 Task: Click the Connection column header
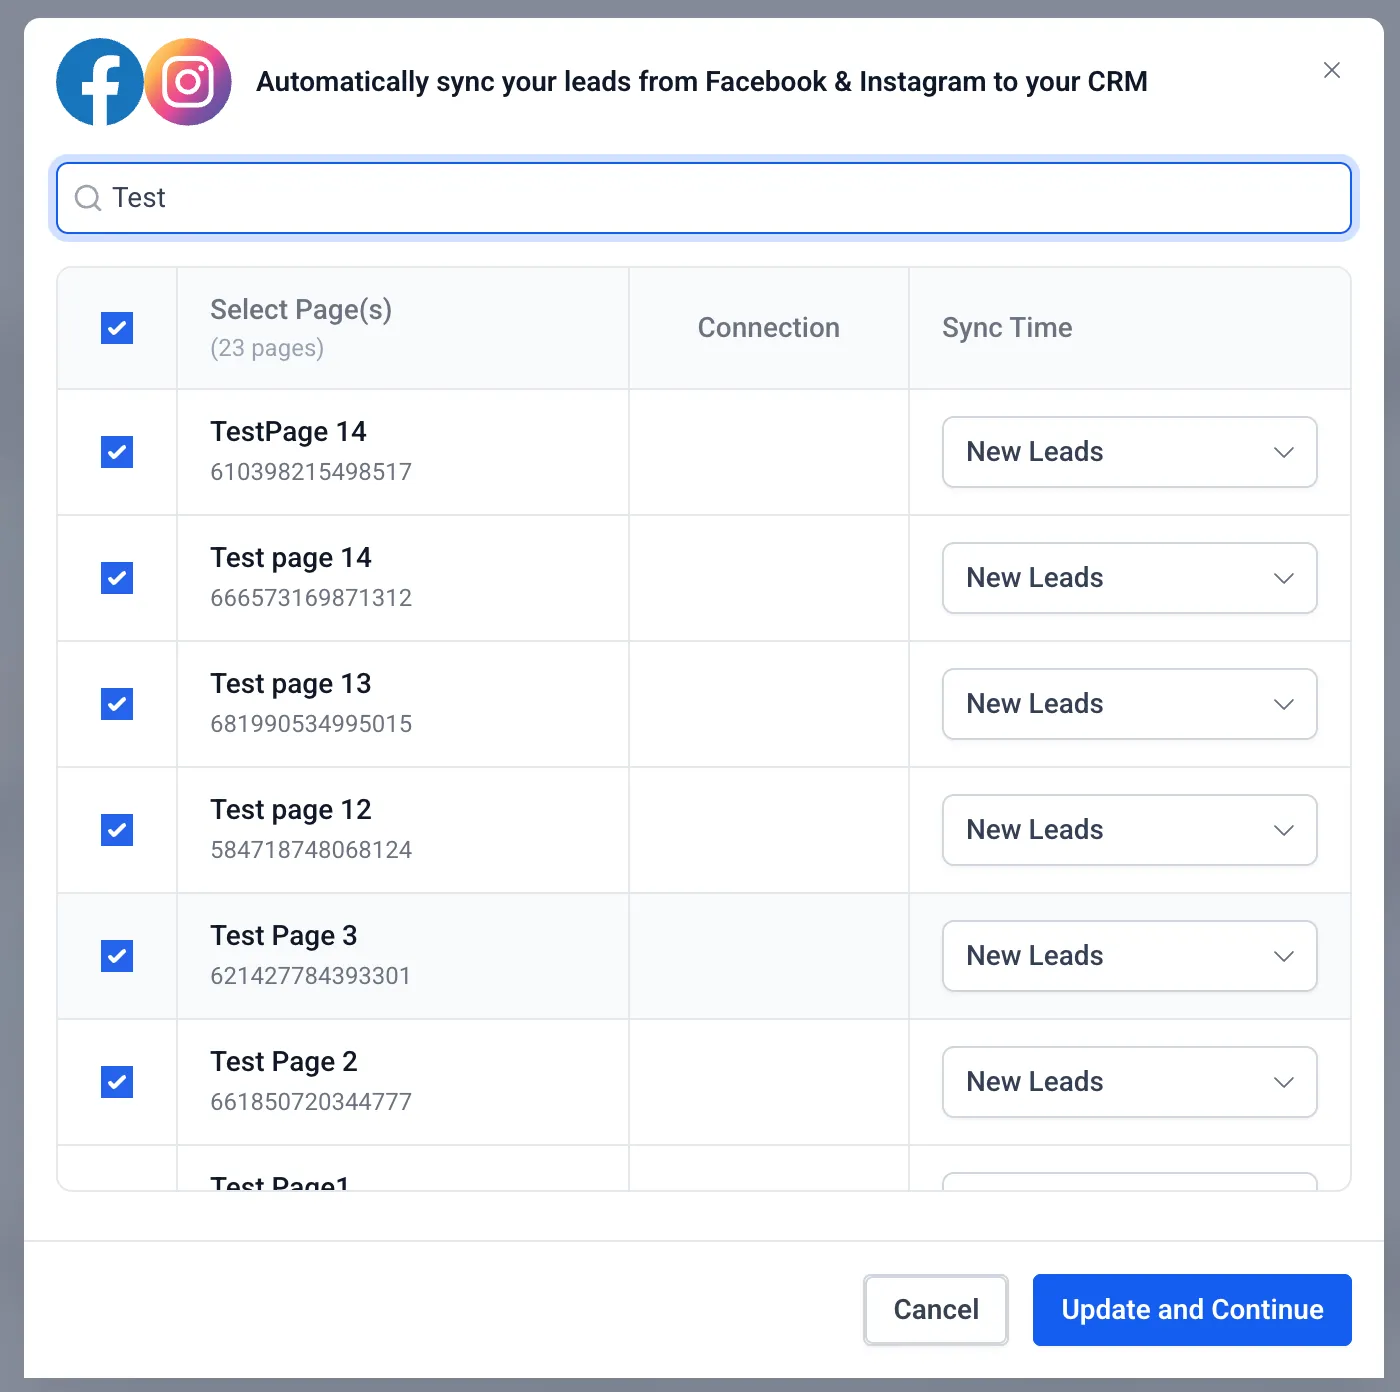point(768,328)
